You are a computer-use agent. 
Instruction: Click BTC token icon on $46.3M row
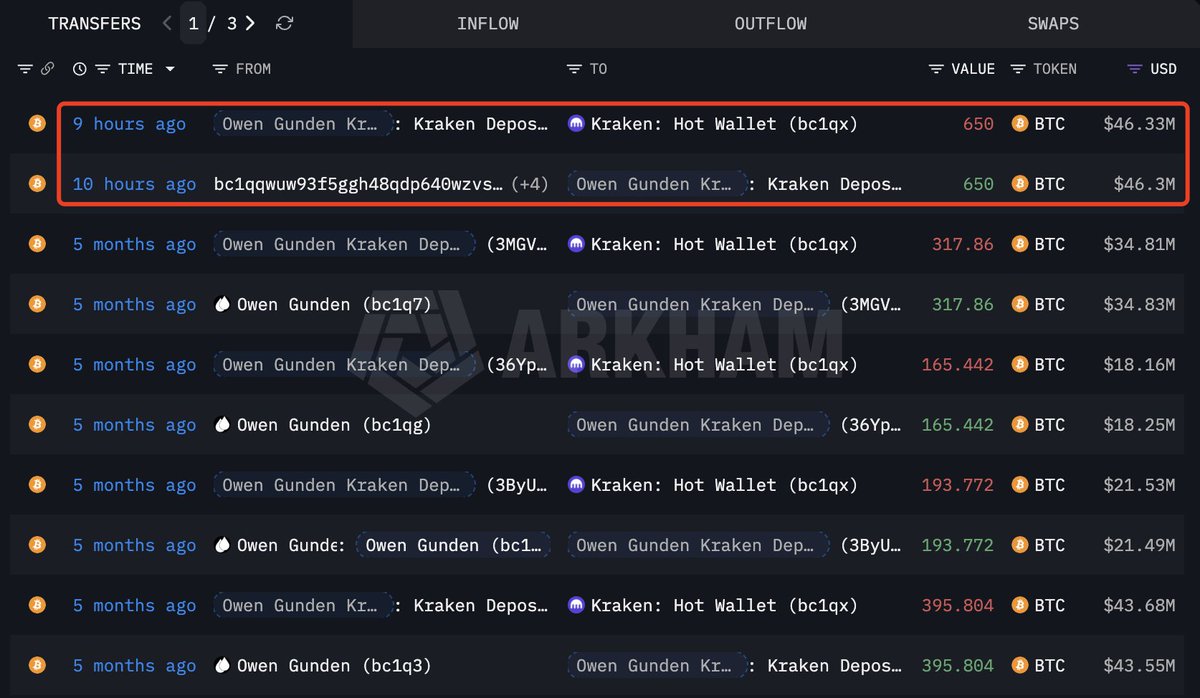pyautogui.click(x=1020, y=184)
